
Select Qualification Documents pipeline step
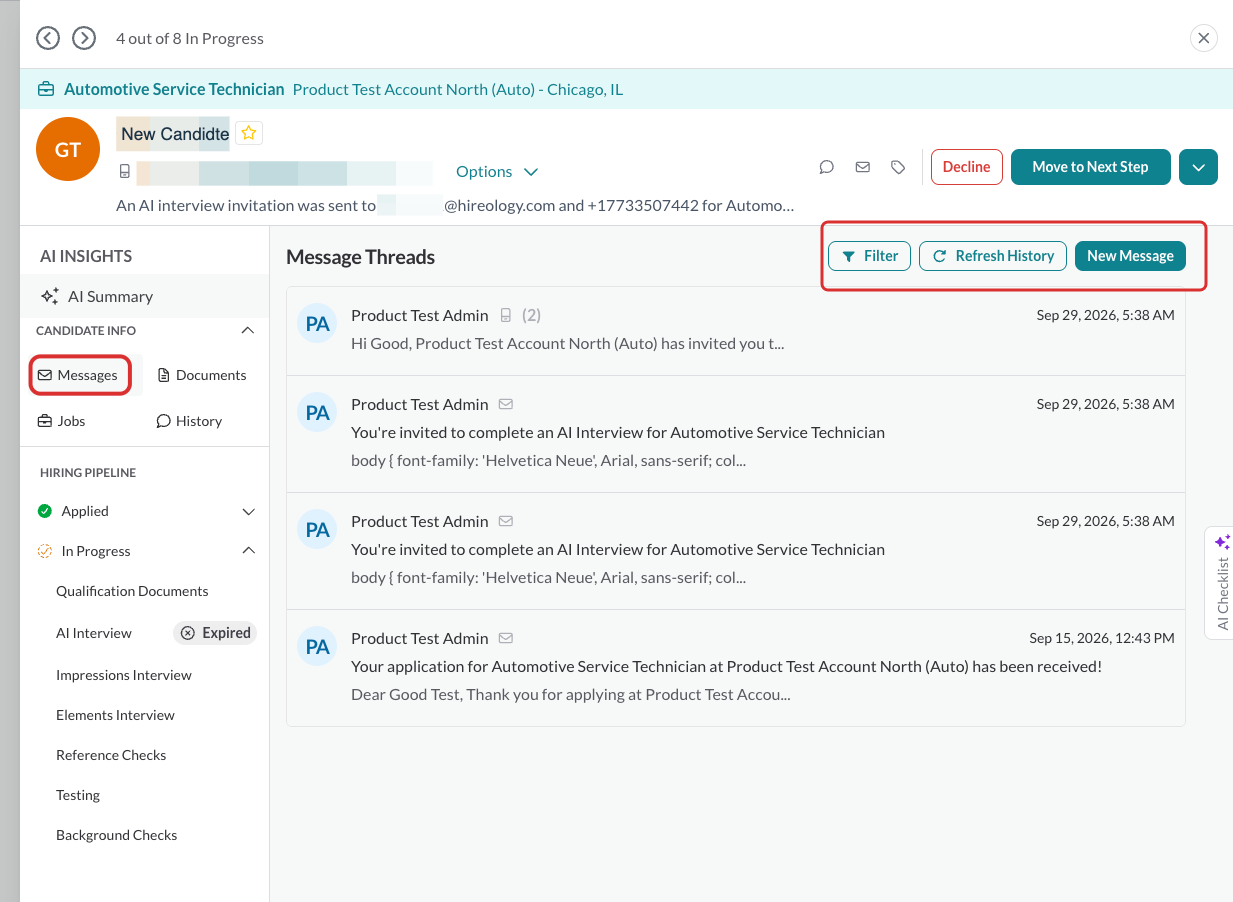pos(132,591)
